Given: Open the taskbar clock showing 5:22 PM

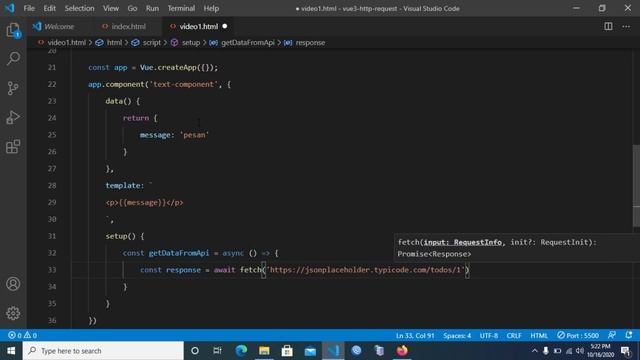Looking at the screenshot, I should pyautogui.click(x=600, y=351).
